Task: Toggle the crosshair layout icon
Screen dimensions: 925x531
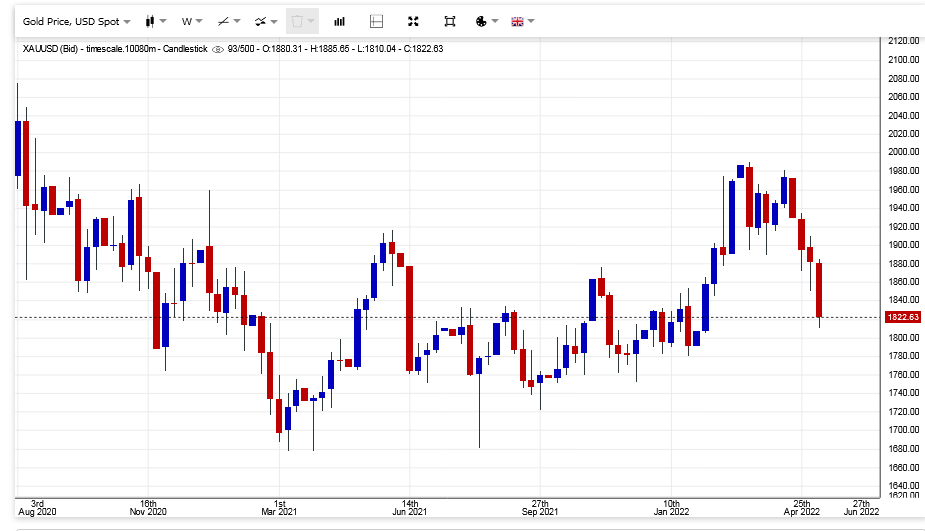Action: [376, 21]
